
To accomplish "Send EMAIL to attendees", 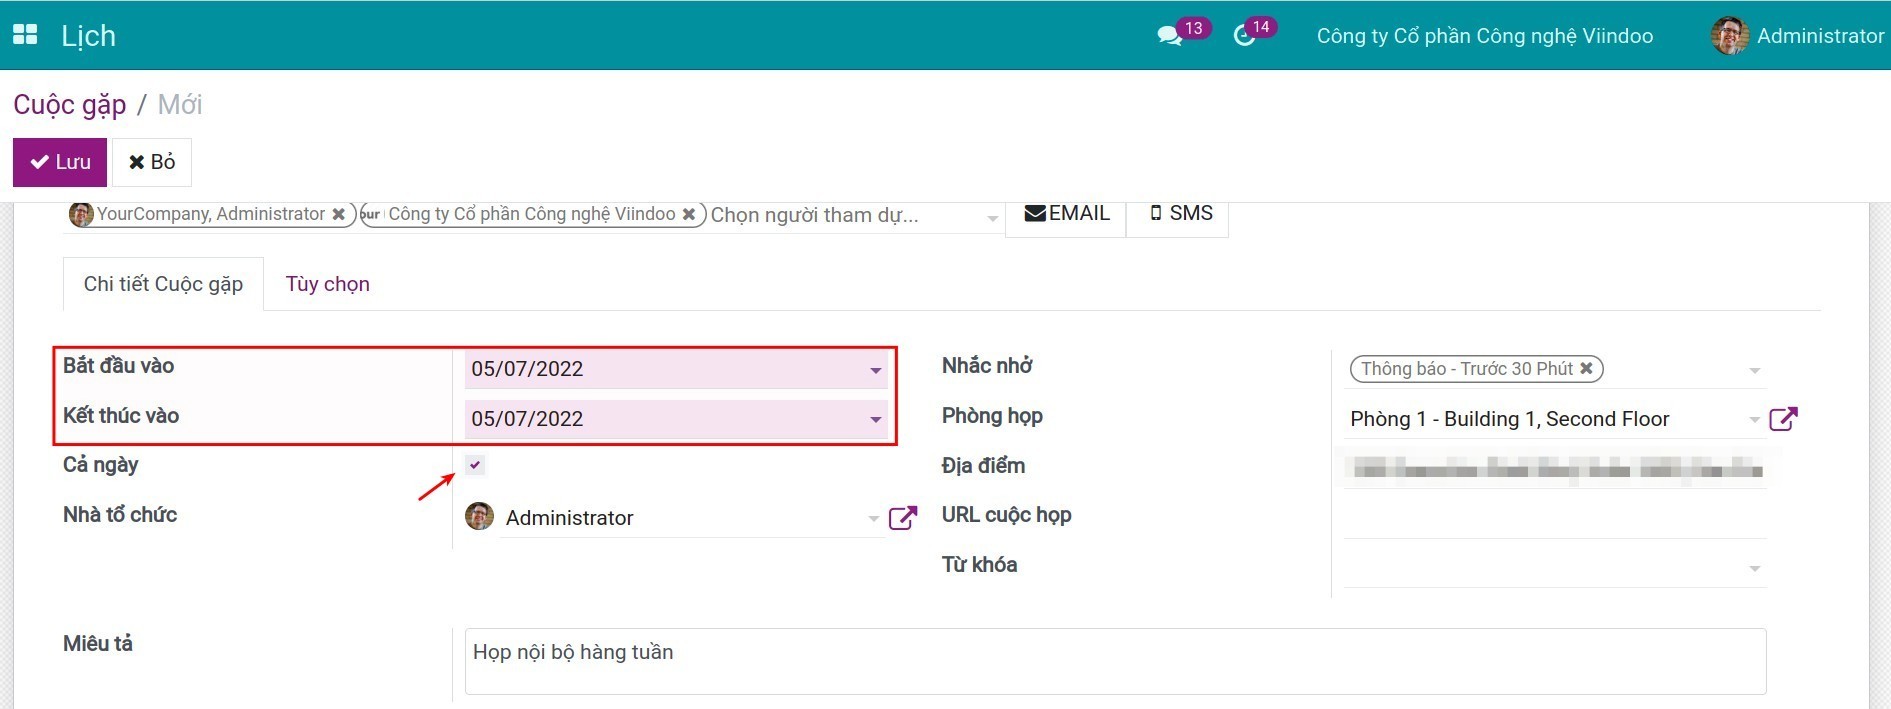I will click(1066, 214).
